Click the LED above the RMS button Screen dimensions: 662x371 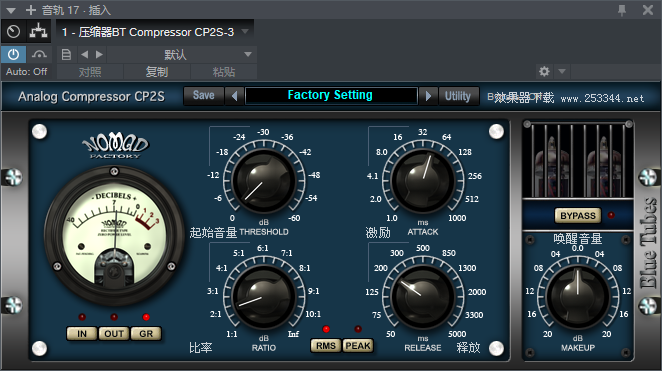point(326,329)
